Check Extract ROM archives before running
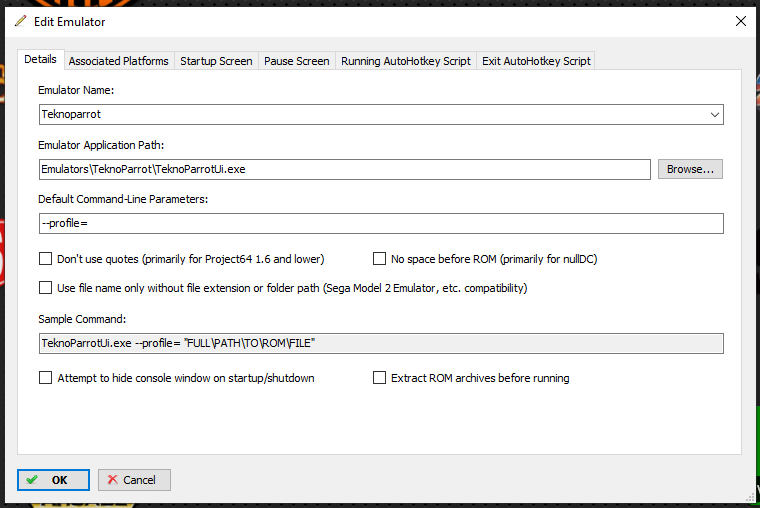Image resolution: width=760 pixels, height=508 pixels. point(380,378)
